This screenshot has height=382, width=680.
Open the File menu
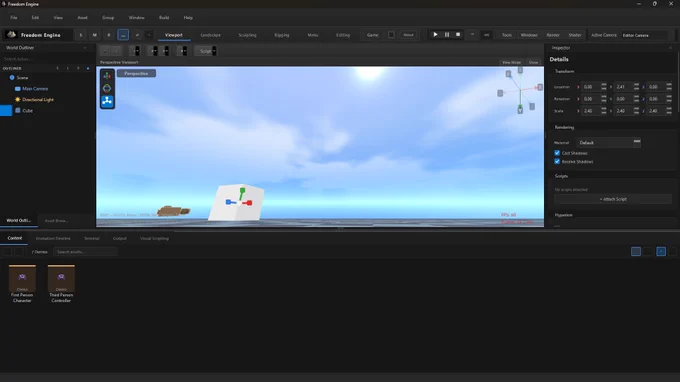[x=14, y=18]
